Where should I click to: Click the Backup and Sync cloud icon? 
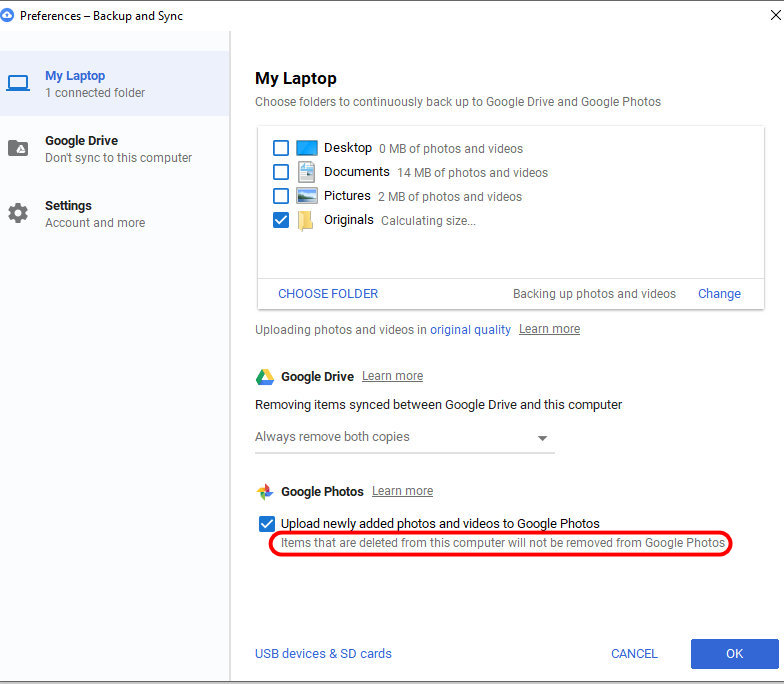[7, 16]
